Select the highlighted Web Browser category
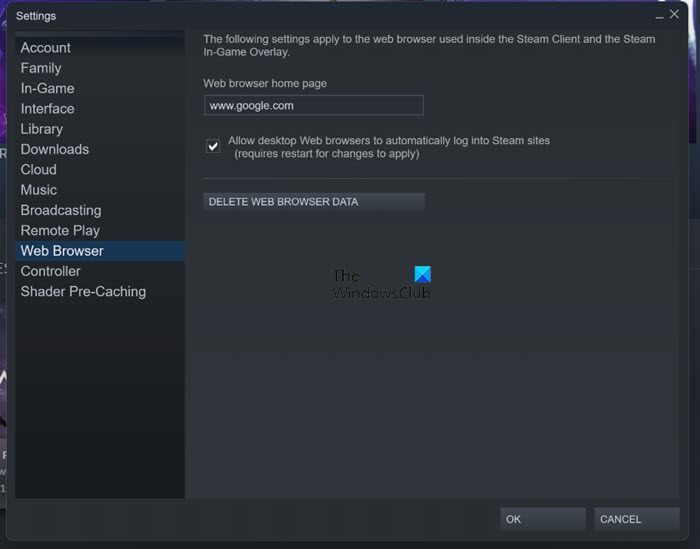 (x=100, y=251)
